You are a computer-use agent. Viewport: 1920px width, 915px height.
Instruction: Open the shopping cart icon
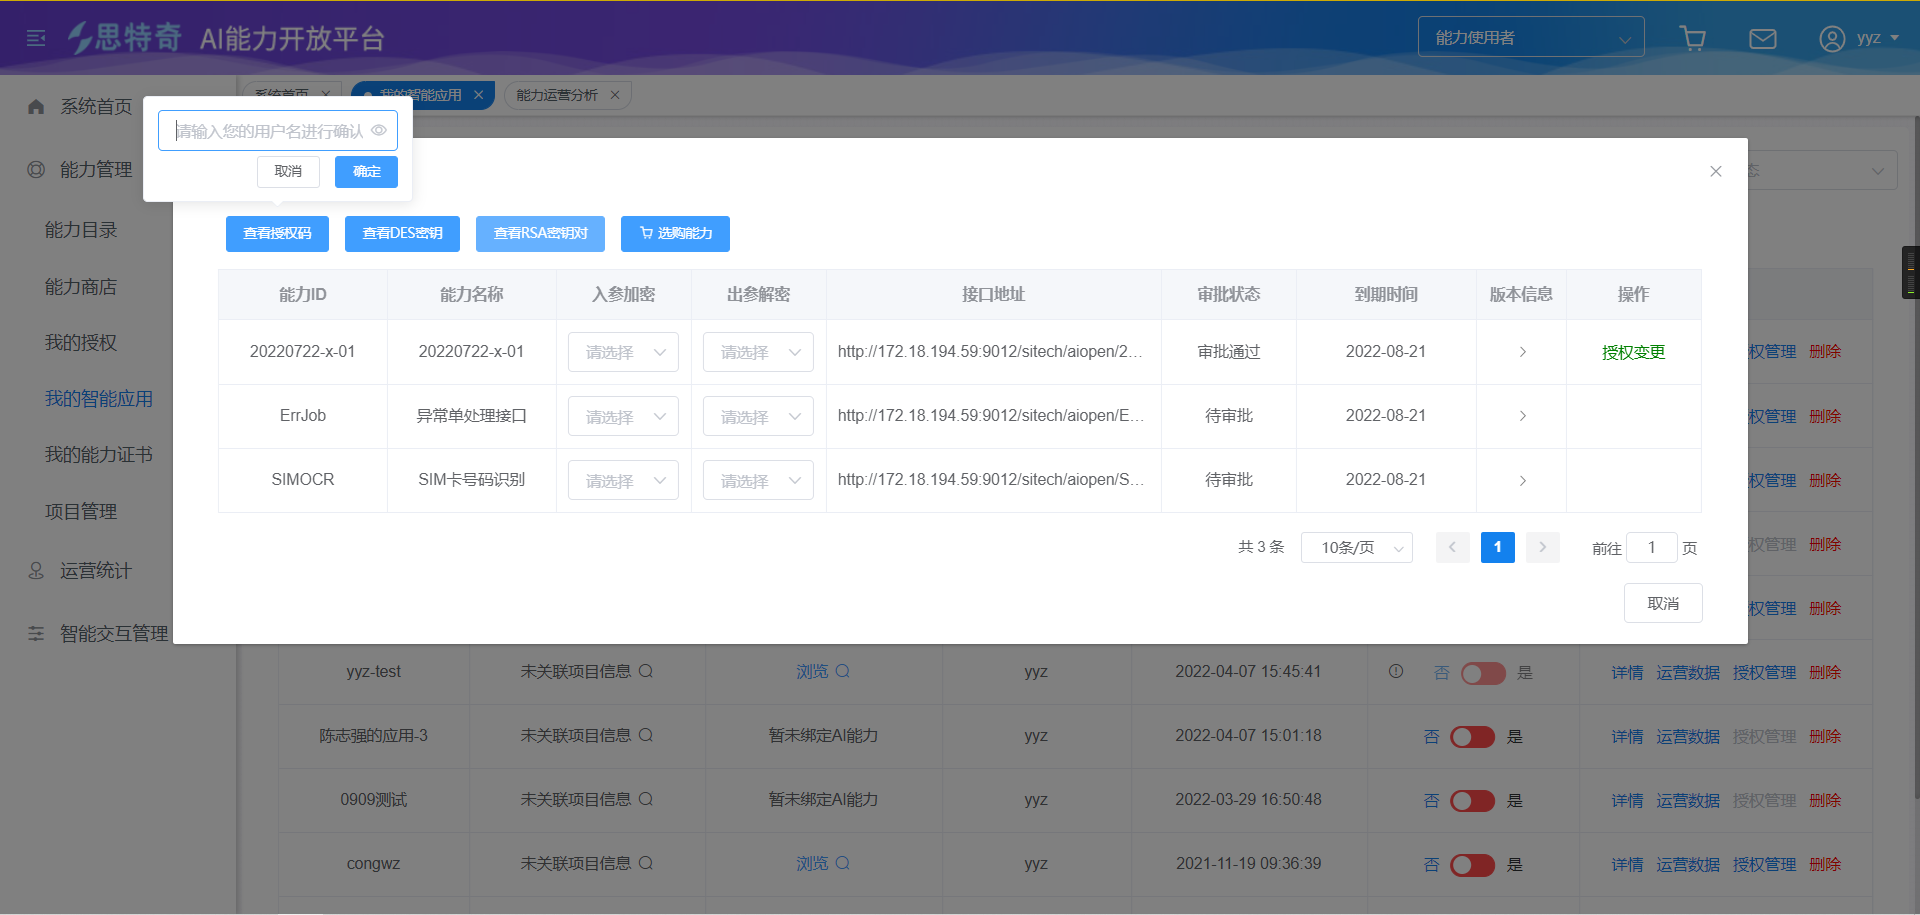pos(1693,38)
